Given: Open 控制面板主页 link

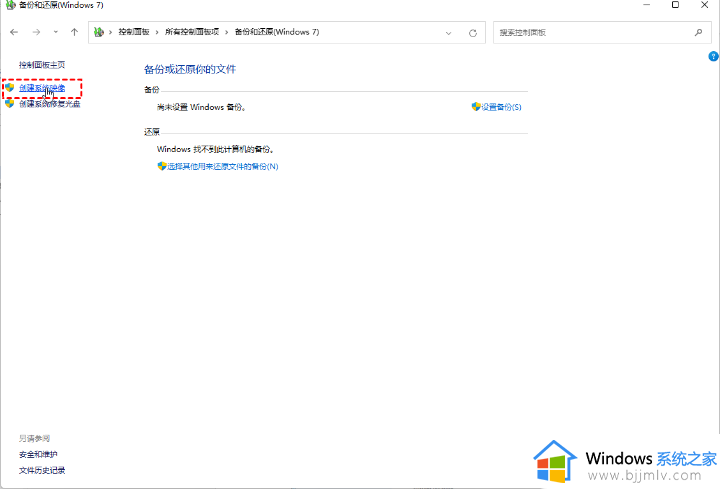Looking at the screenshot, I should 42,65.
